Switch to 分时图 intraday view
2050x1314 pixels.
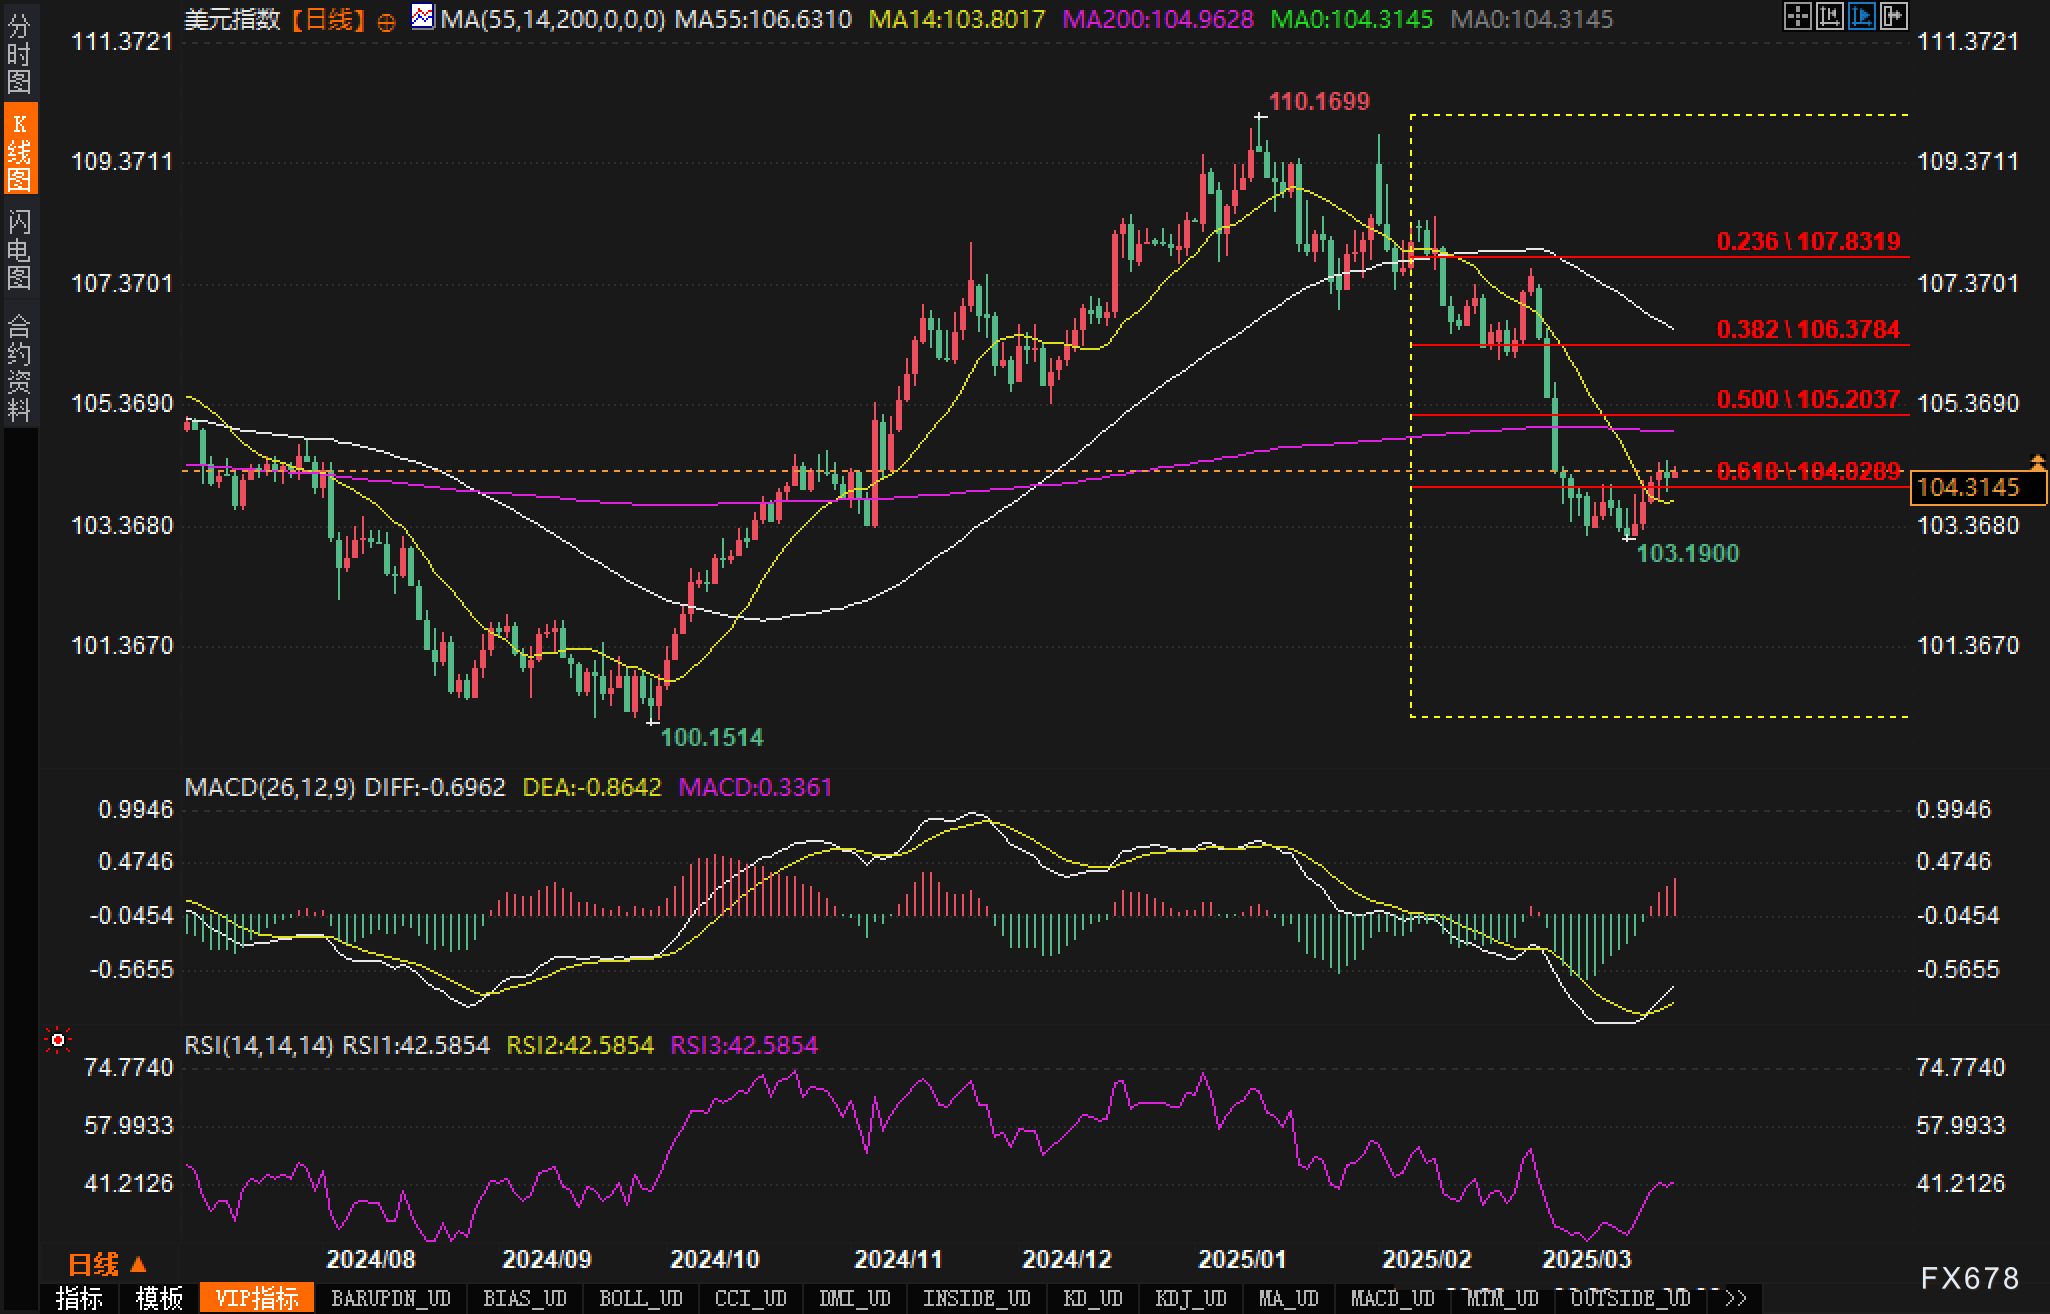[19, 52]
